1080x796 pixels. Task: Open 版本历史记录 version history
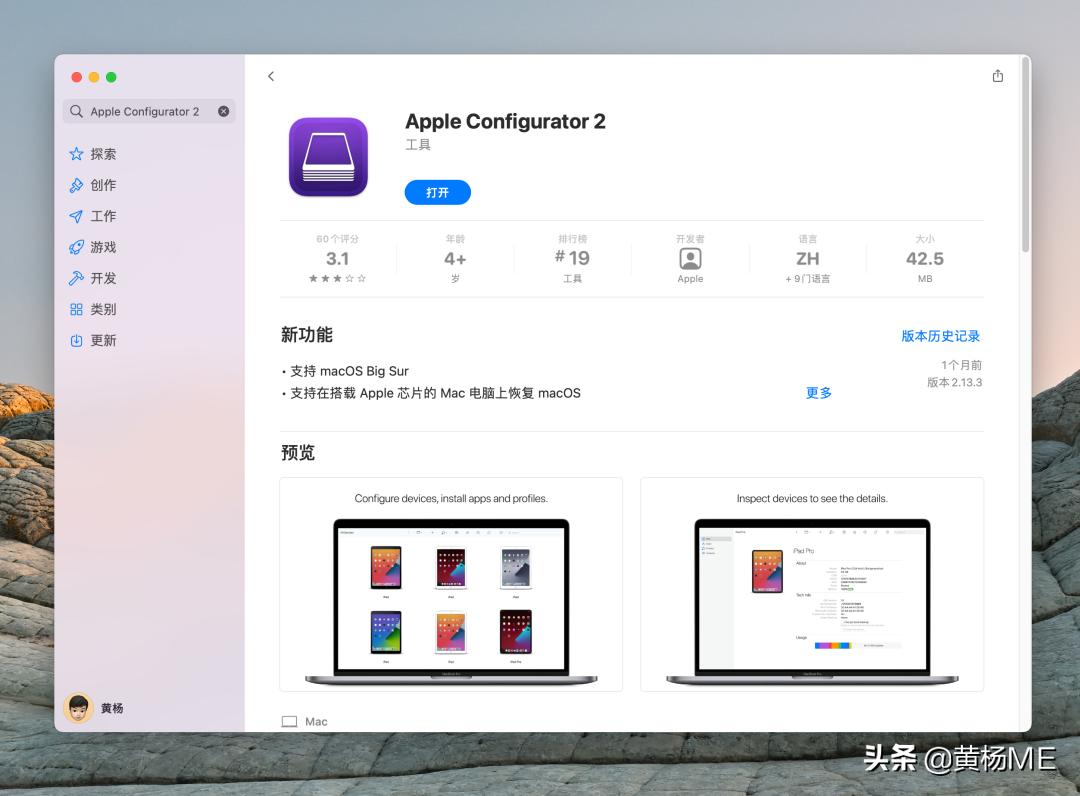point(940,336)
